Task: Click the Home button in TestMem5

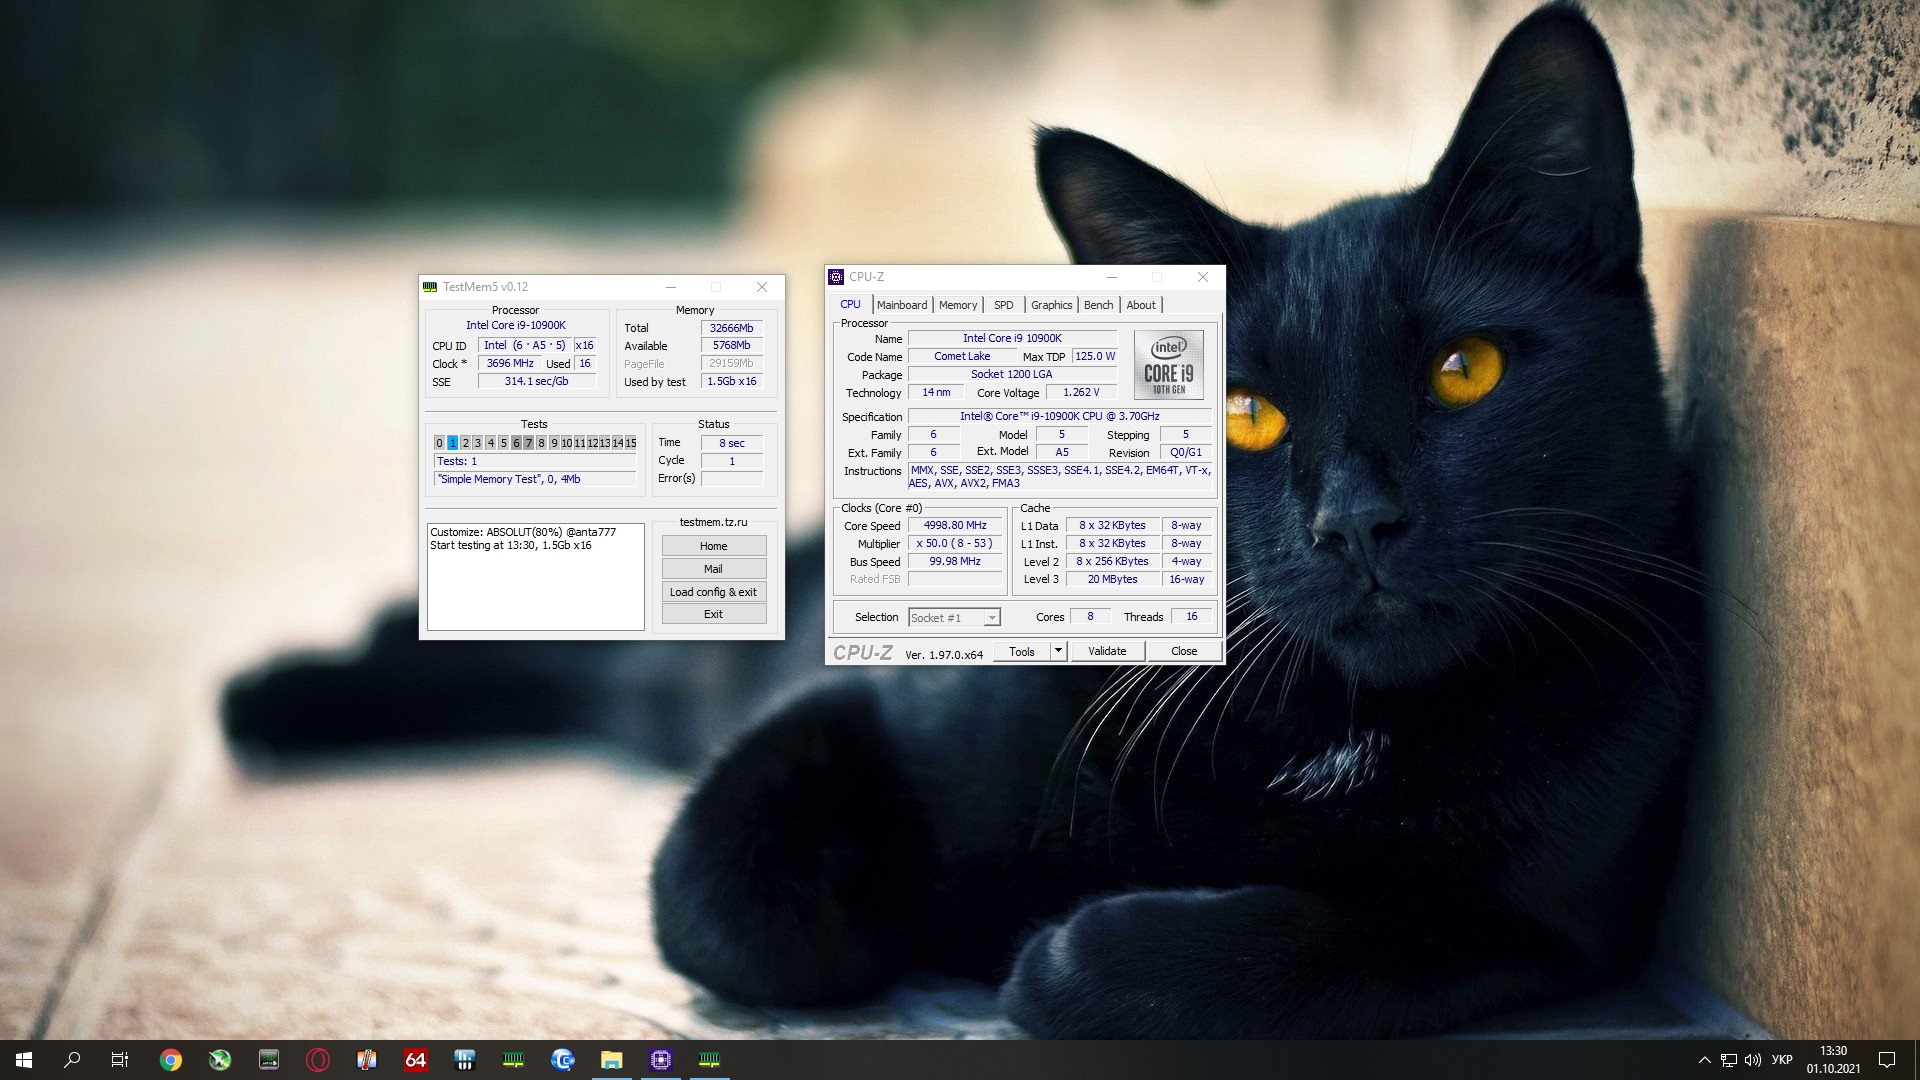Action: (713, 546)
